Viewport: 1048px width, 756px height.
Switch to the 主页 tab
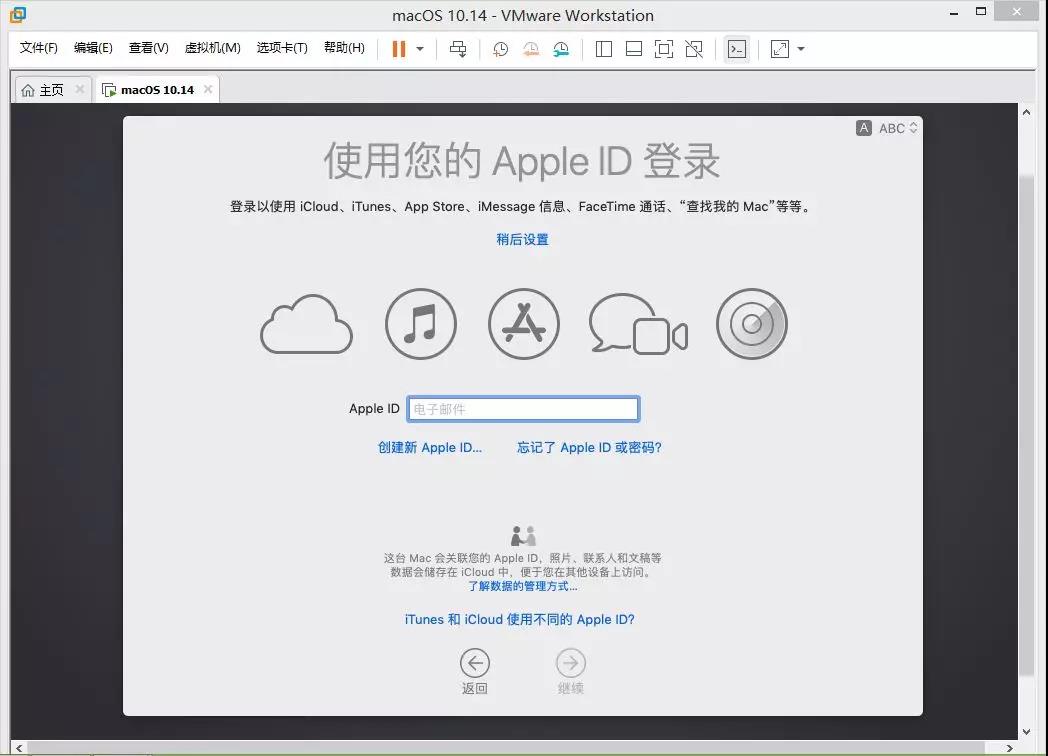pos(43,90)
